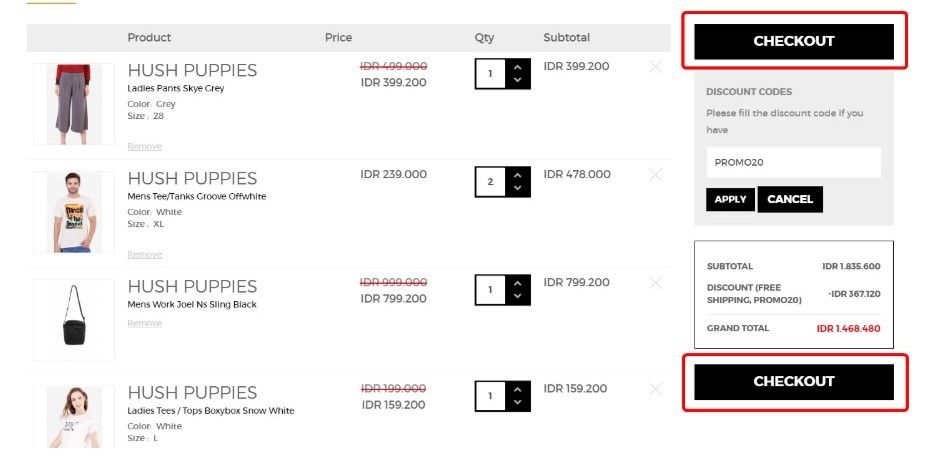Increase quantity of Mens Tee Groove Offwhite

pos(518,175)
